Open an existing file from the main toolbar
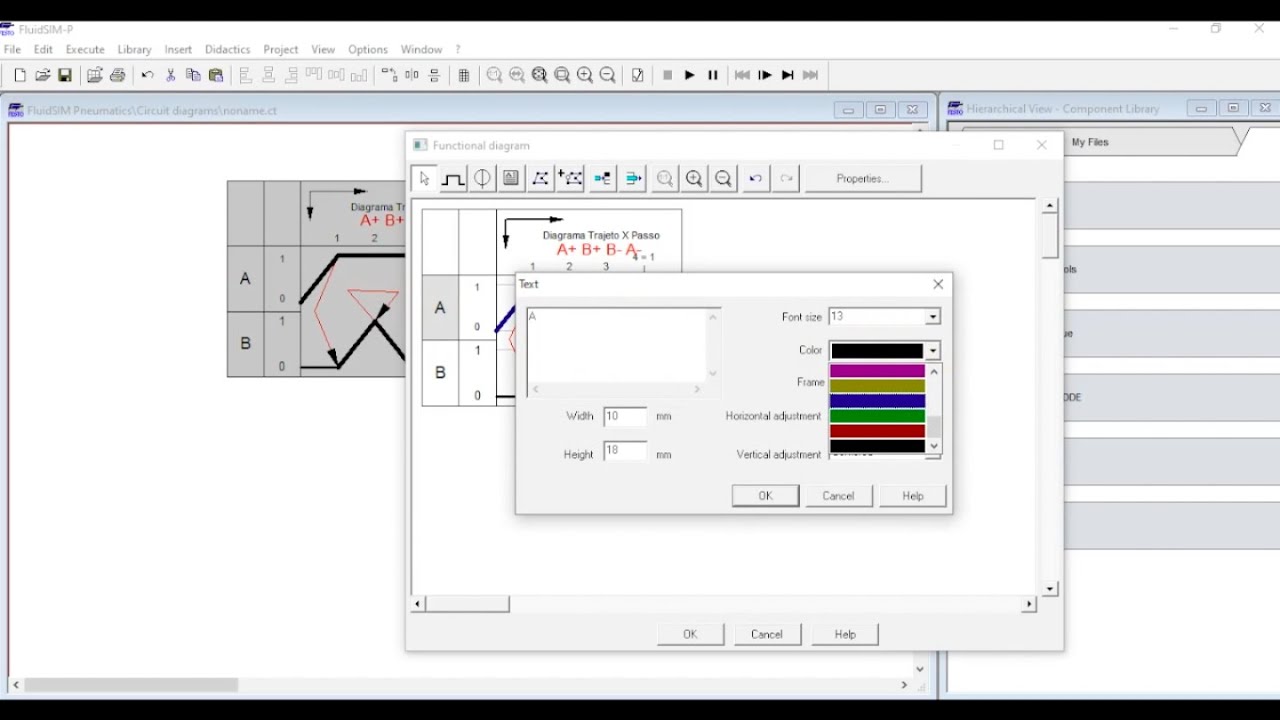The width and height of the screenshot is (1280, 720). (42, 75)
